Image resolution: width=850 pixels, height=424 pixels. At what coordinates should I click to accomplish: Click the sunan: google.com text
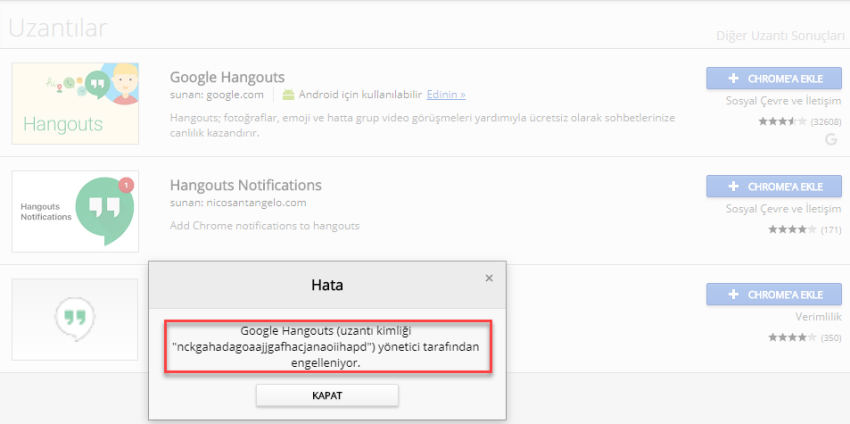click(x=217, y=95)
